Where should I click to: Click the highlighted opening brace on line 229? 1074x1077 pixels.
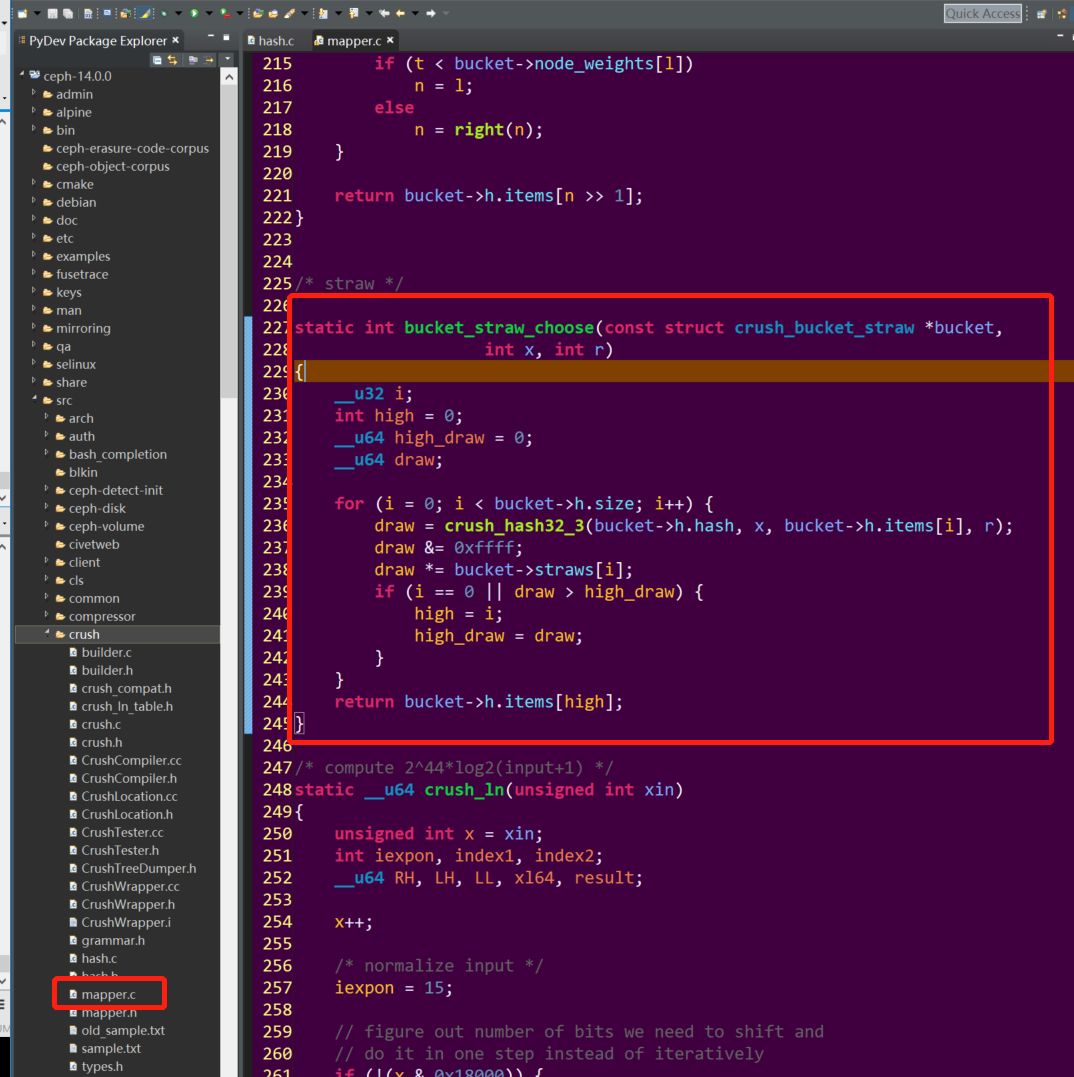point(299,372)
